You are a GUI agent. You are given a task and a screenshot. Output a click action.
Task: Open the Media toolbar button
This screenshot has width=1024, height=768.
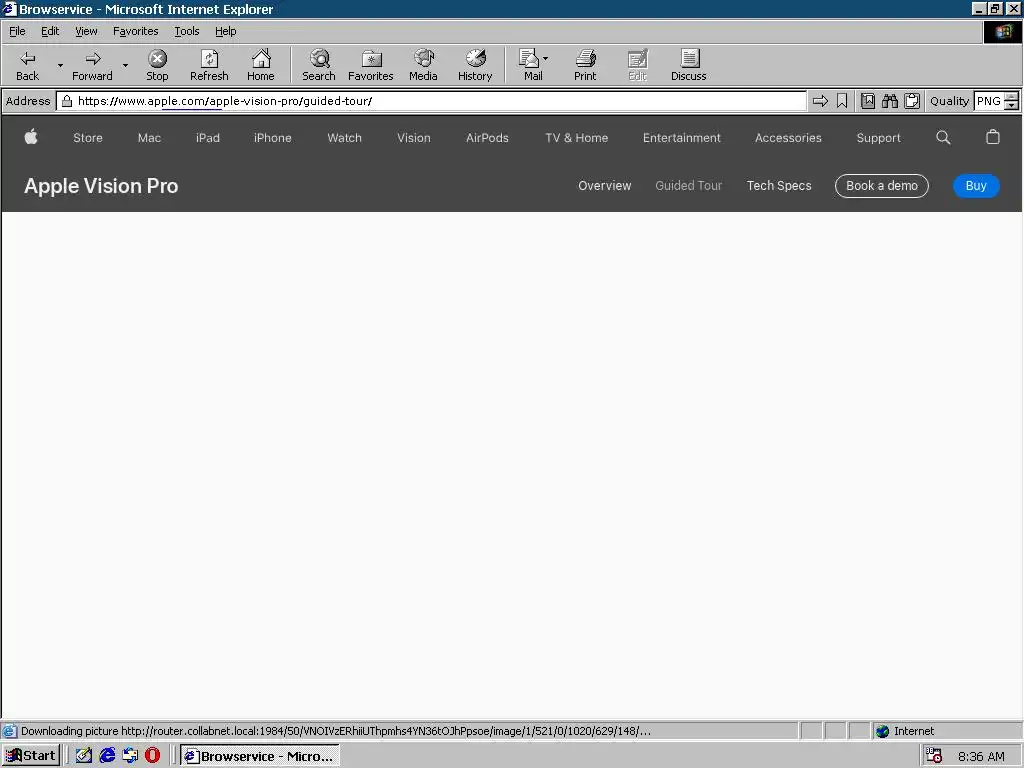pyautogui.click(x=423, y=65)
